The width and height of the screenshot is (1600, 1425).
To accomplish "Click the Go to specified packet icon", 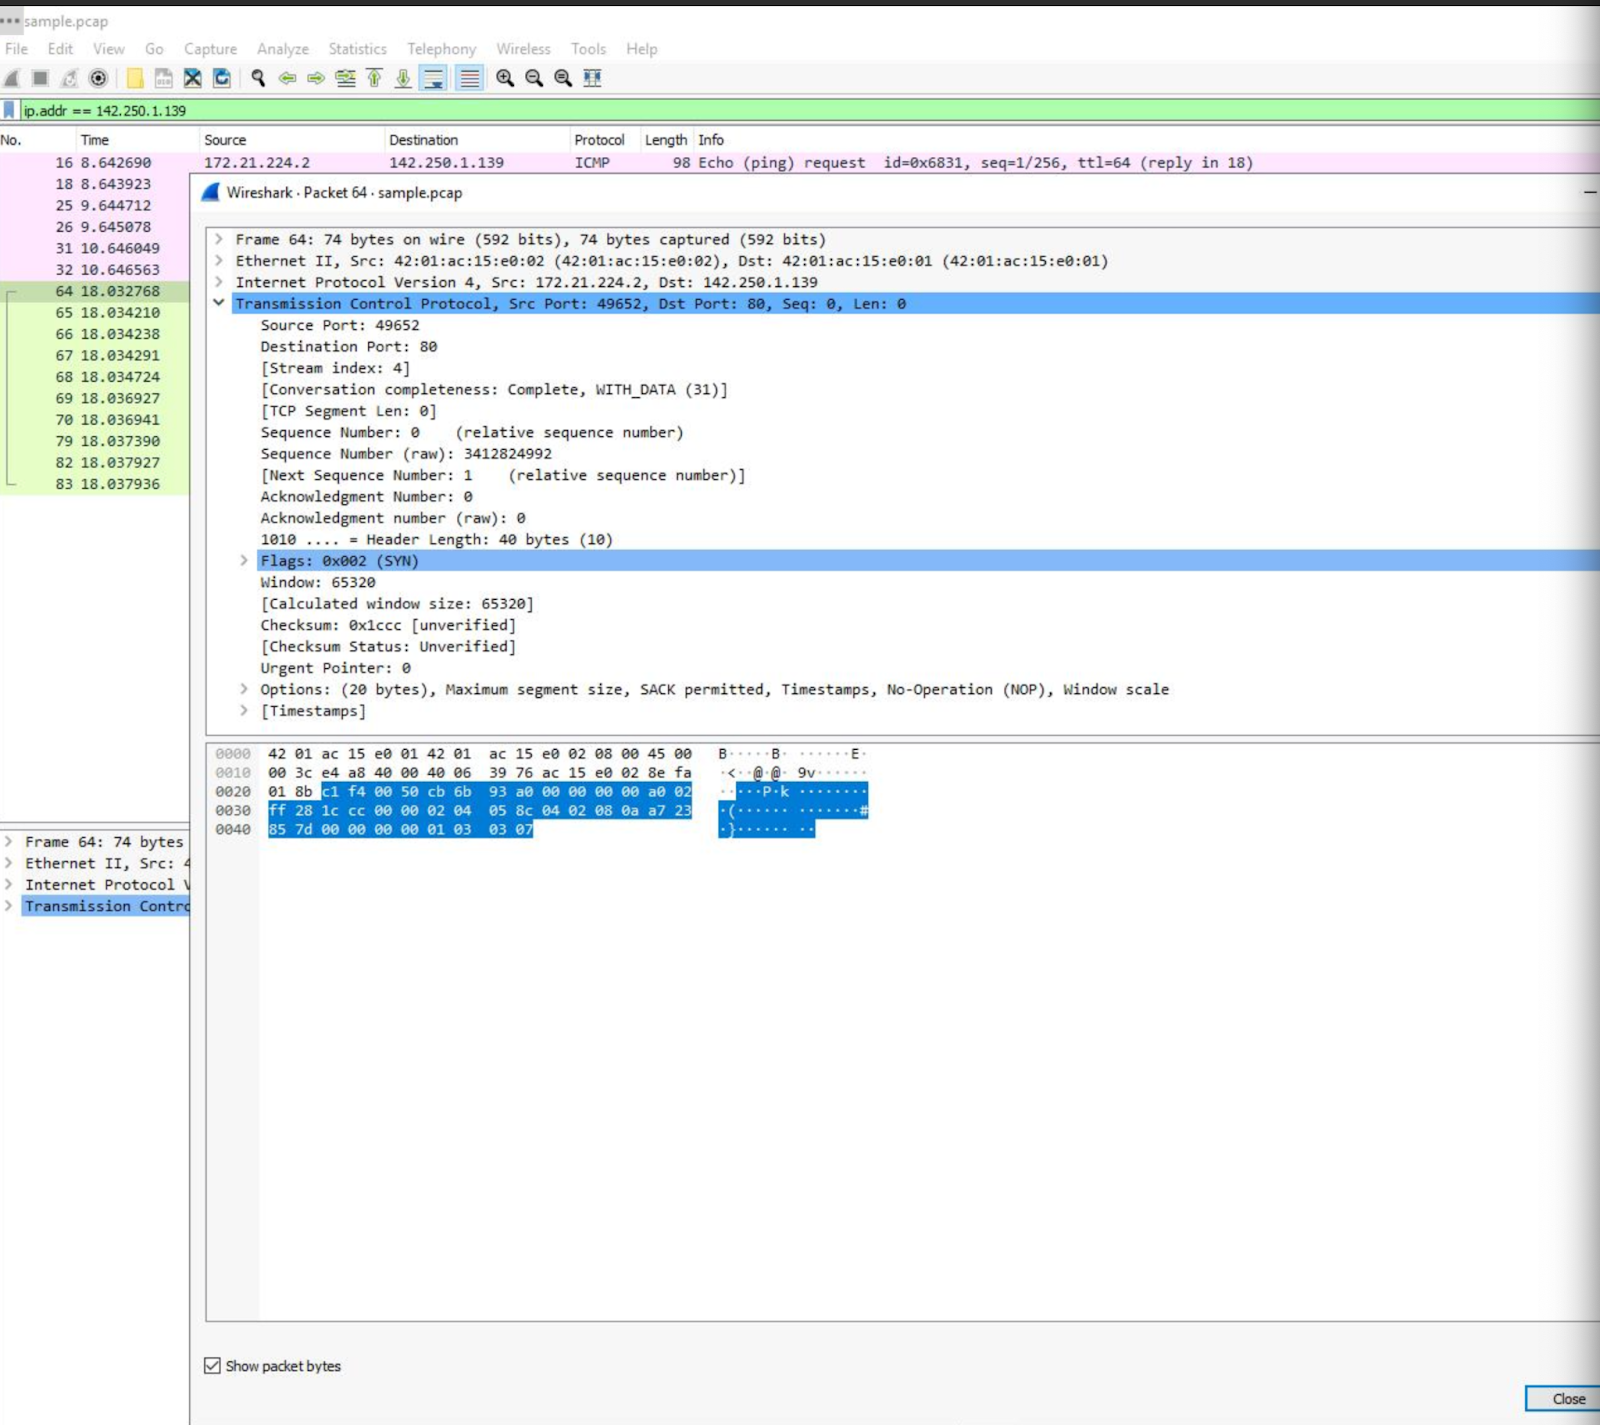I will 345,78.
